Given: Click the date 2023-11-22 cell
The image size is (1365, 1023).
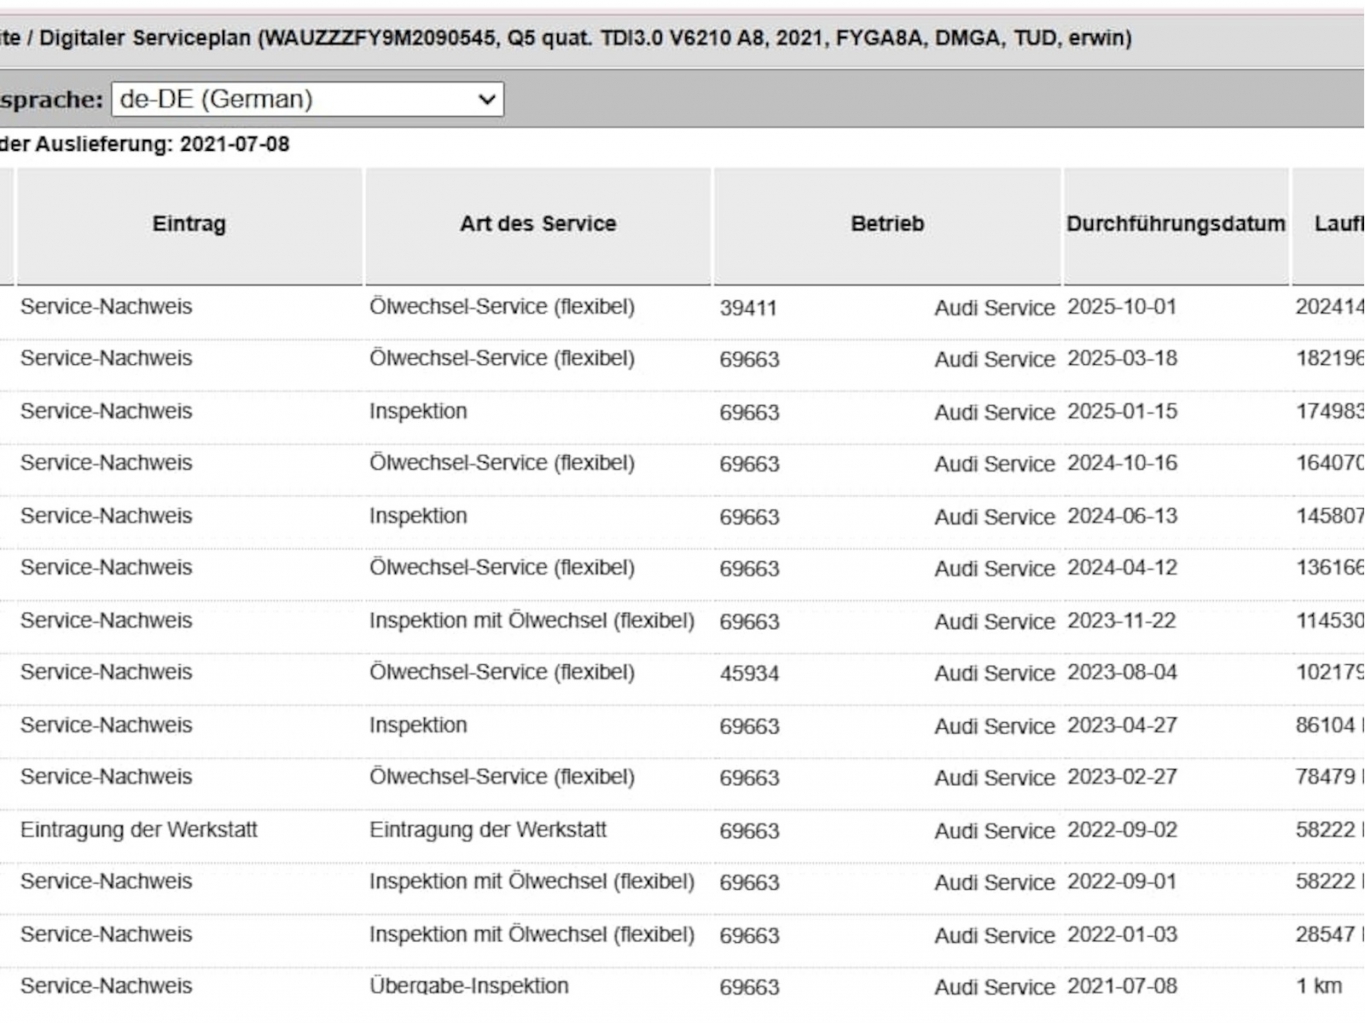Looking at the screenshot, I should [1122, 621].
